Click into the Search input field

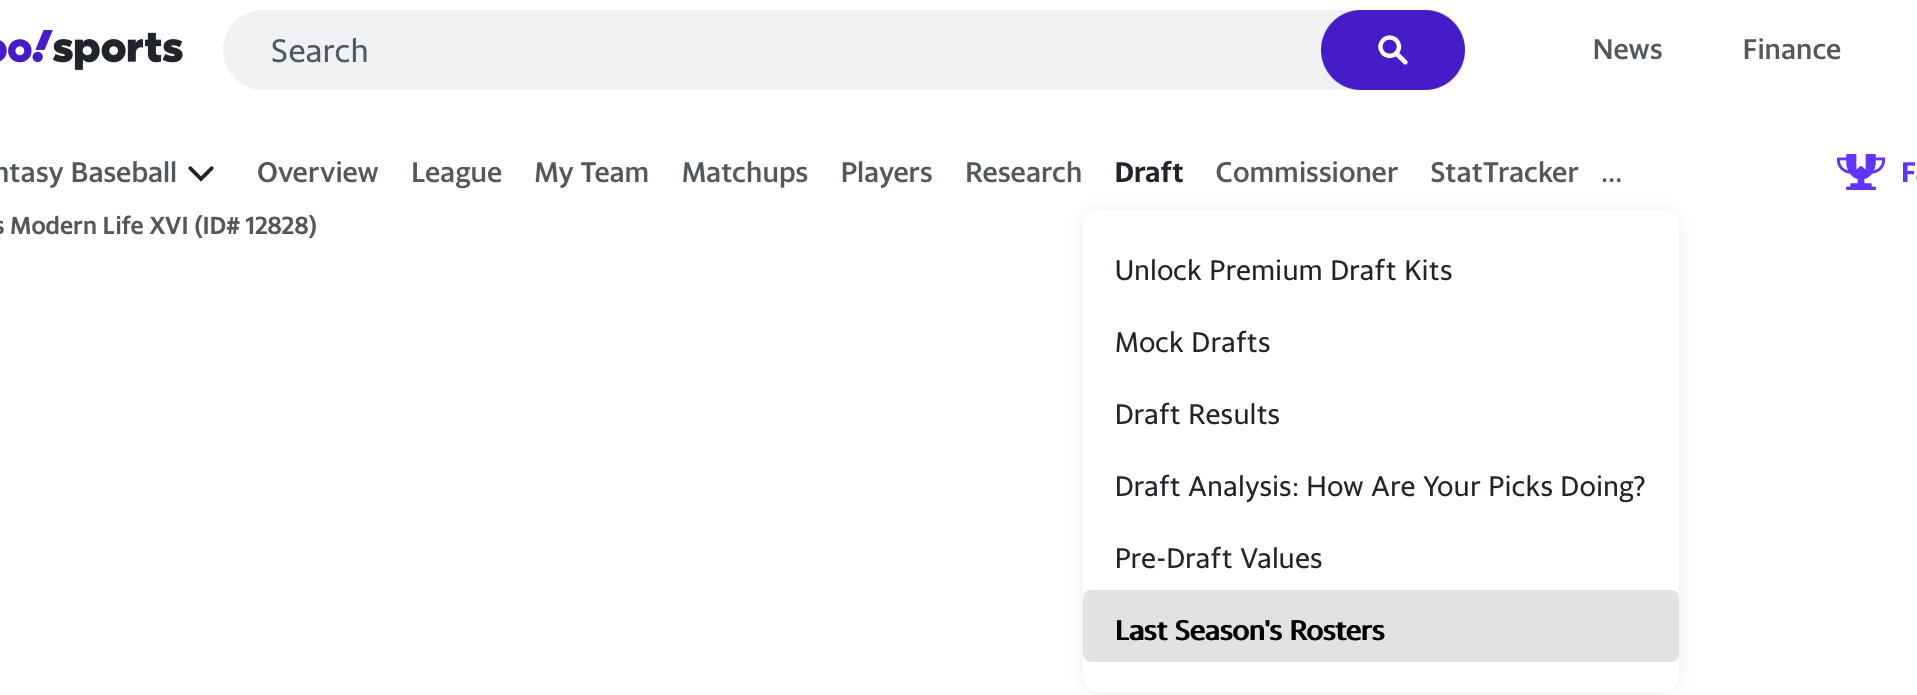[x=770, y=50]
